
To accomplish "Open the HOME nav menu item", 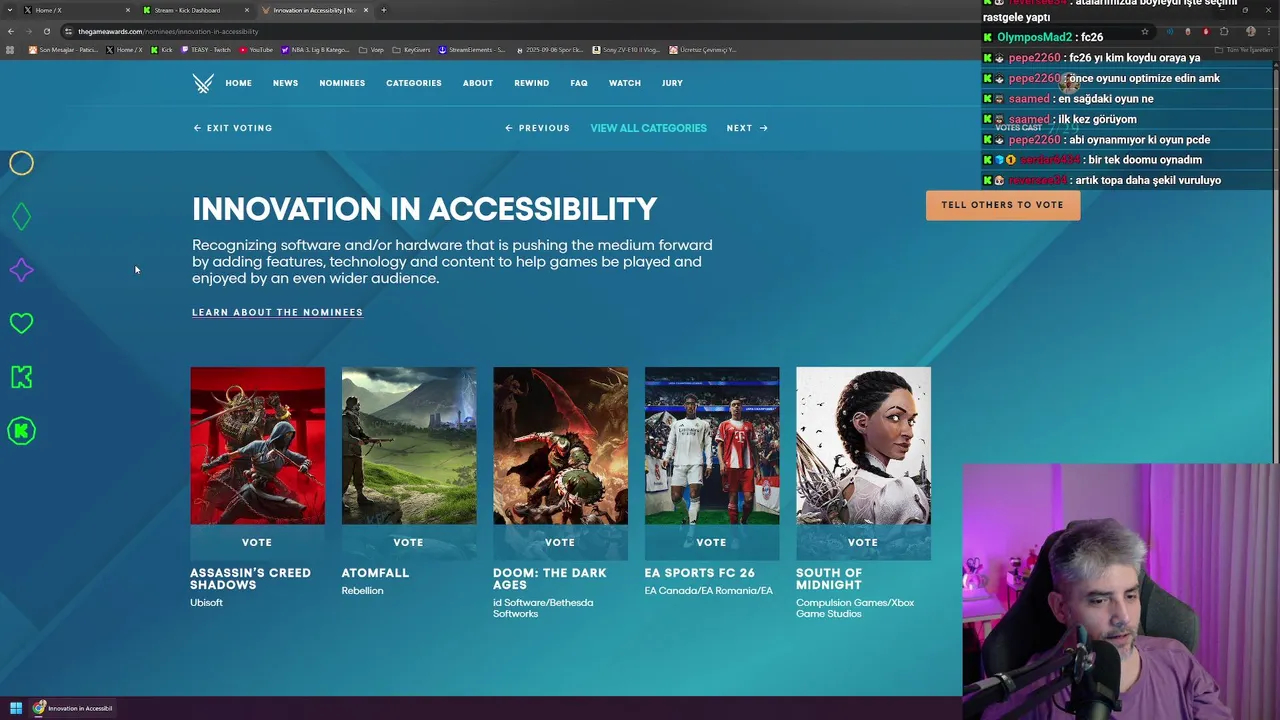I will point(238,83).
